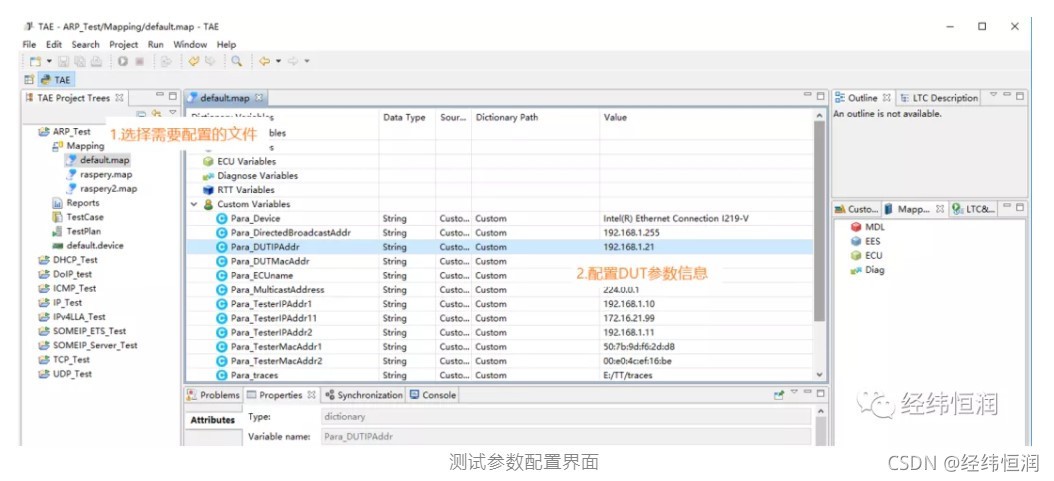Viewport: 1054px width, 481px height.
Task: Select the TAE Project Trees tab
Action: [74, 98]
